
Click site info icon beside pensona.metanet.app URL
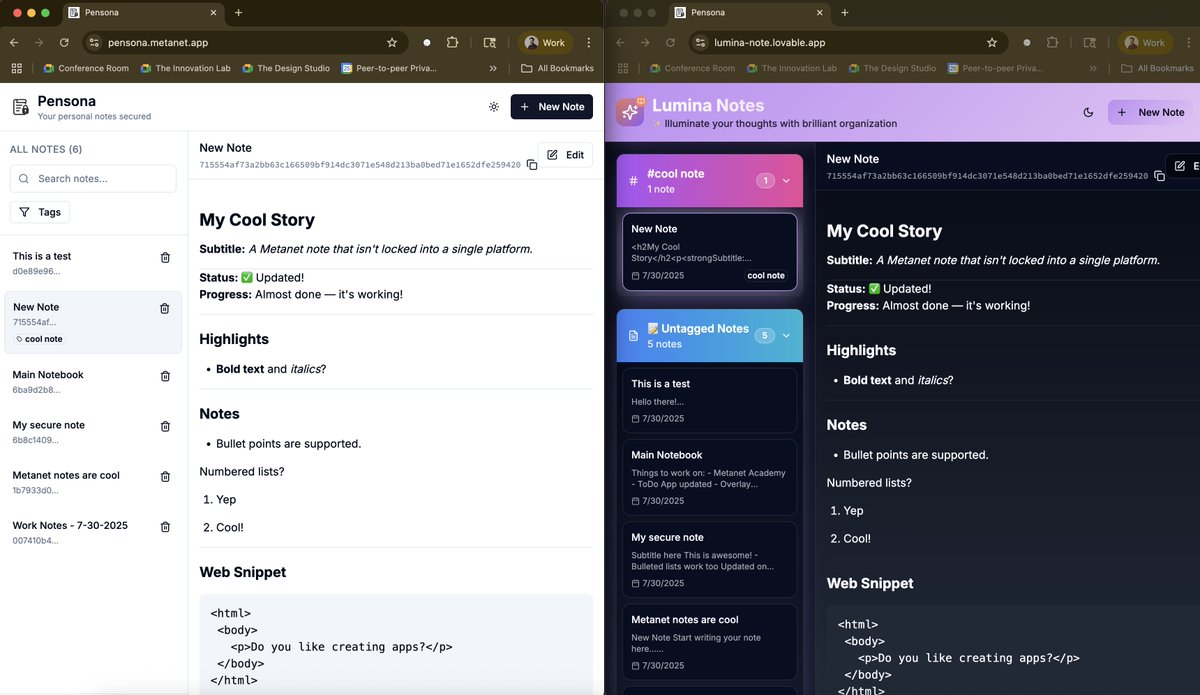coord(94,43)
